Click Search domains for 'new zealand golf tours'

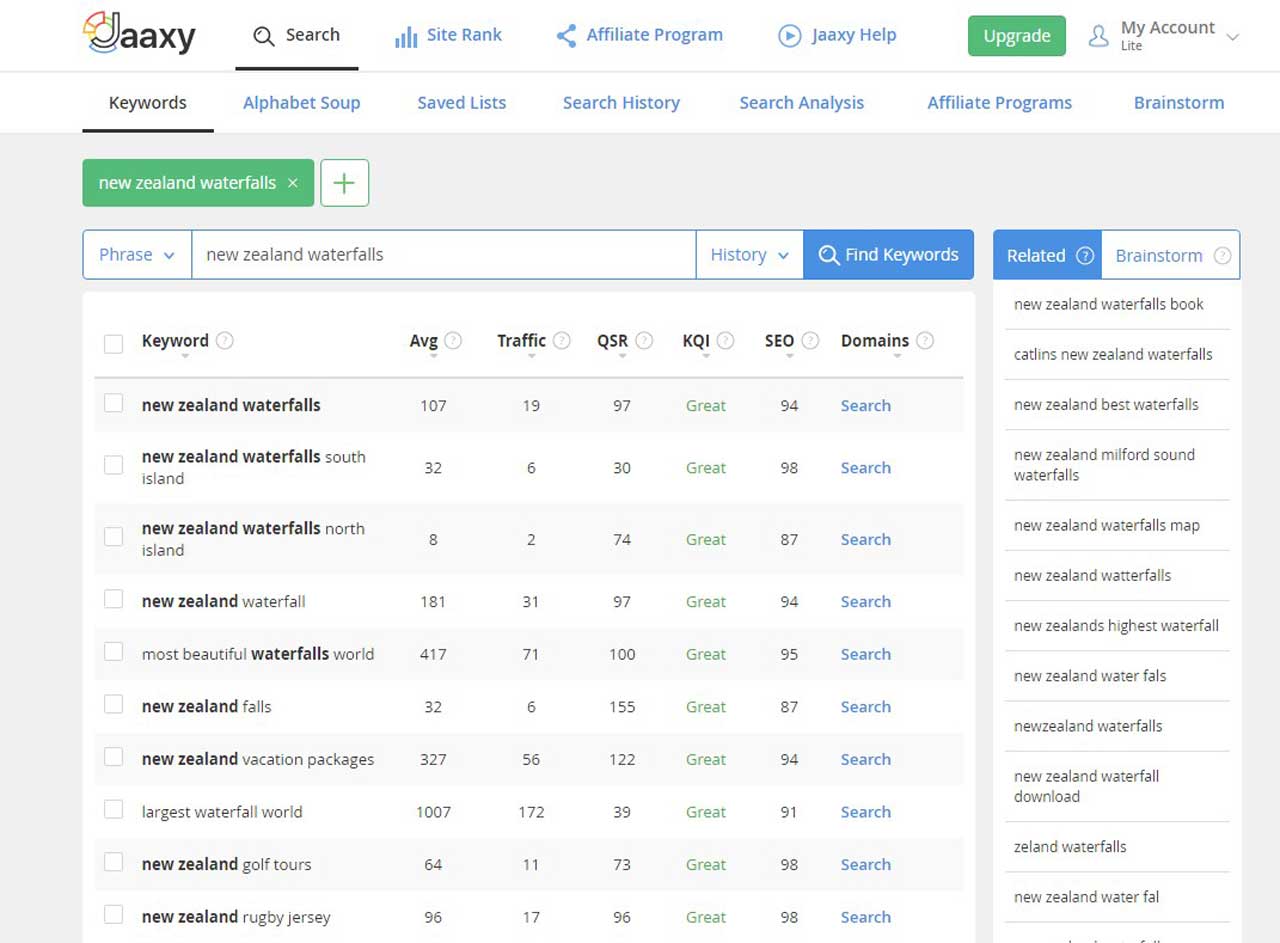pyautogui.click(x=865, y=864)
